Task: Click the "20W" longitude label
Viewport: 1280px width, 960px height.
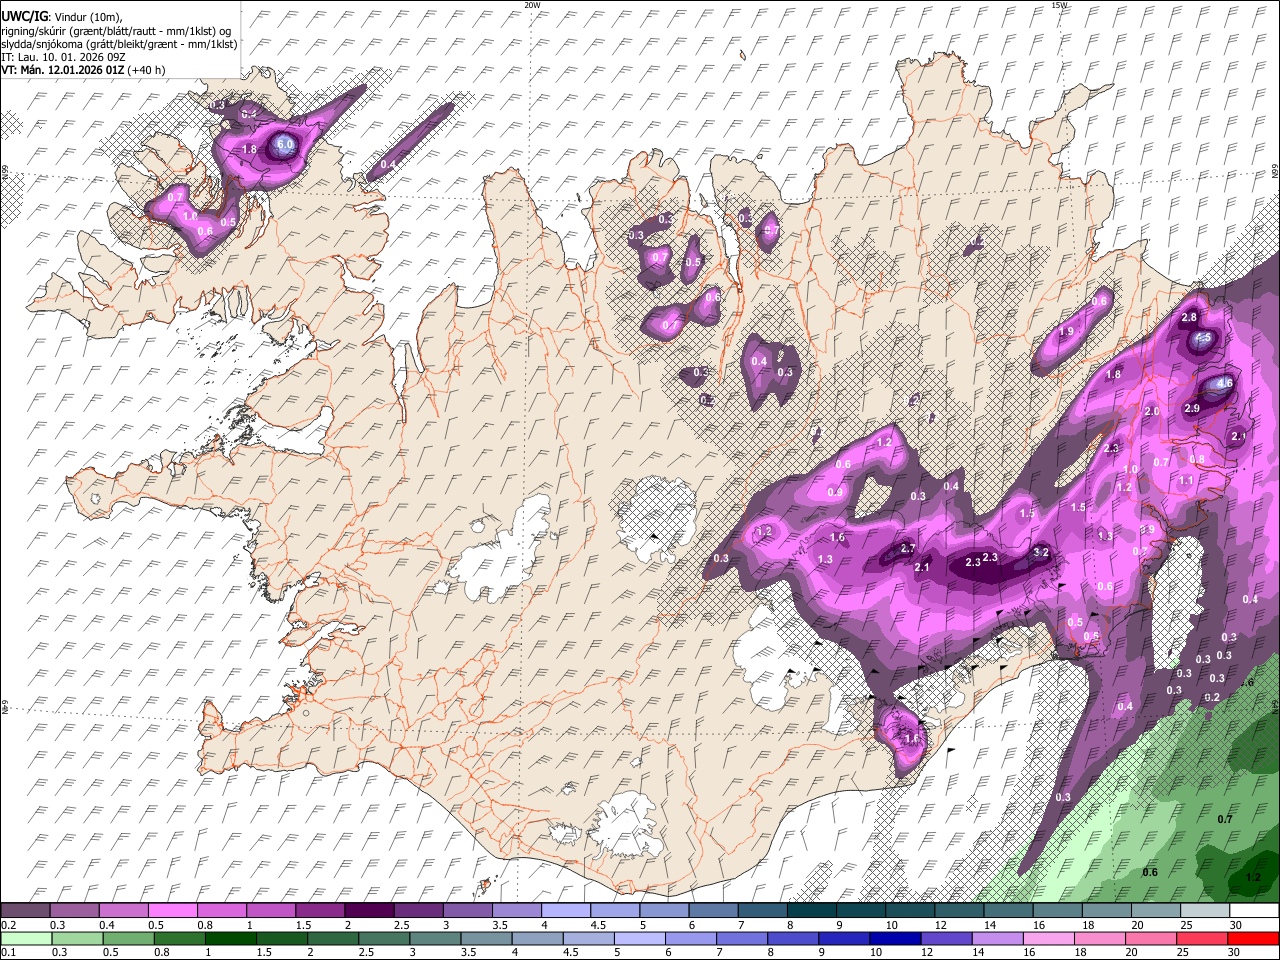Action: pyautogui.click(x=532, y=5)
